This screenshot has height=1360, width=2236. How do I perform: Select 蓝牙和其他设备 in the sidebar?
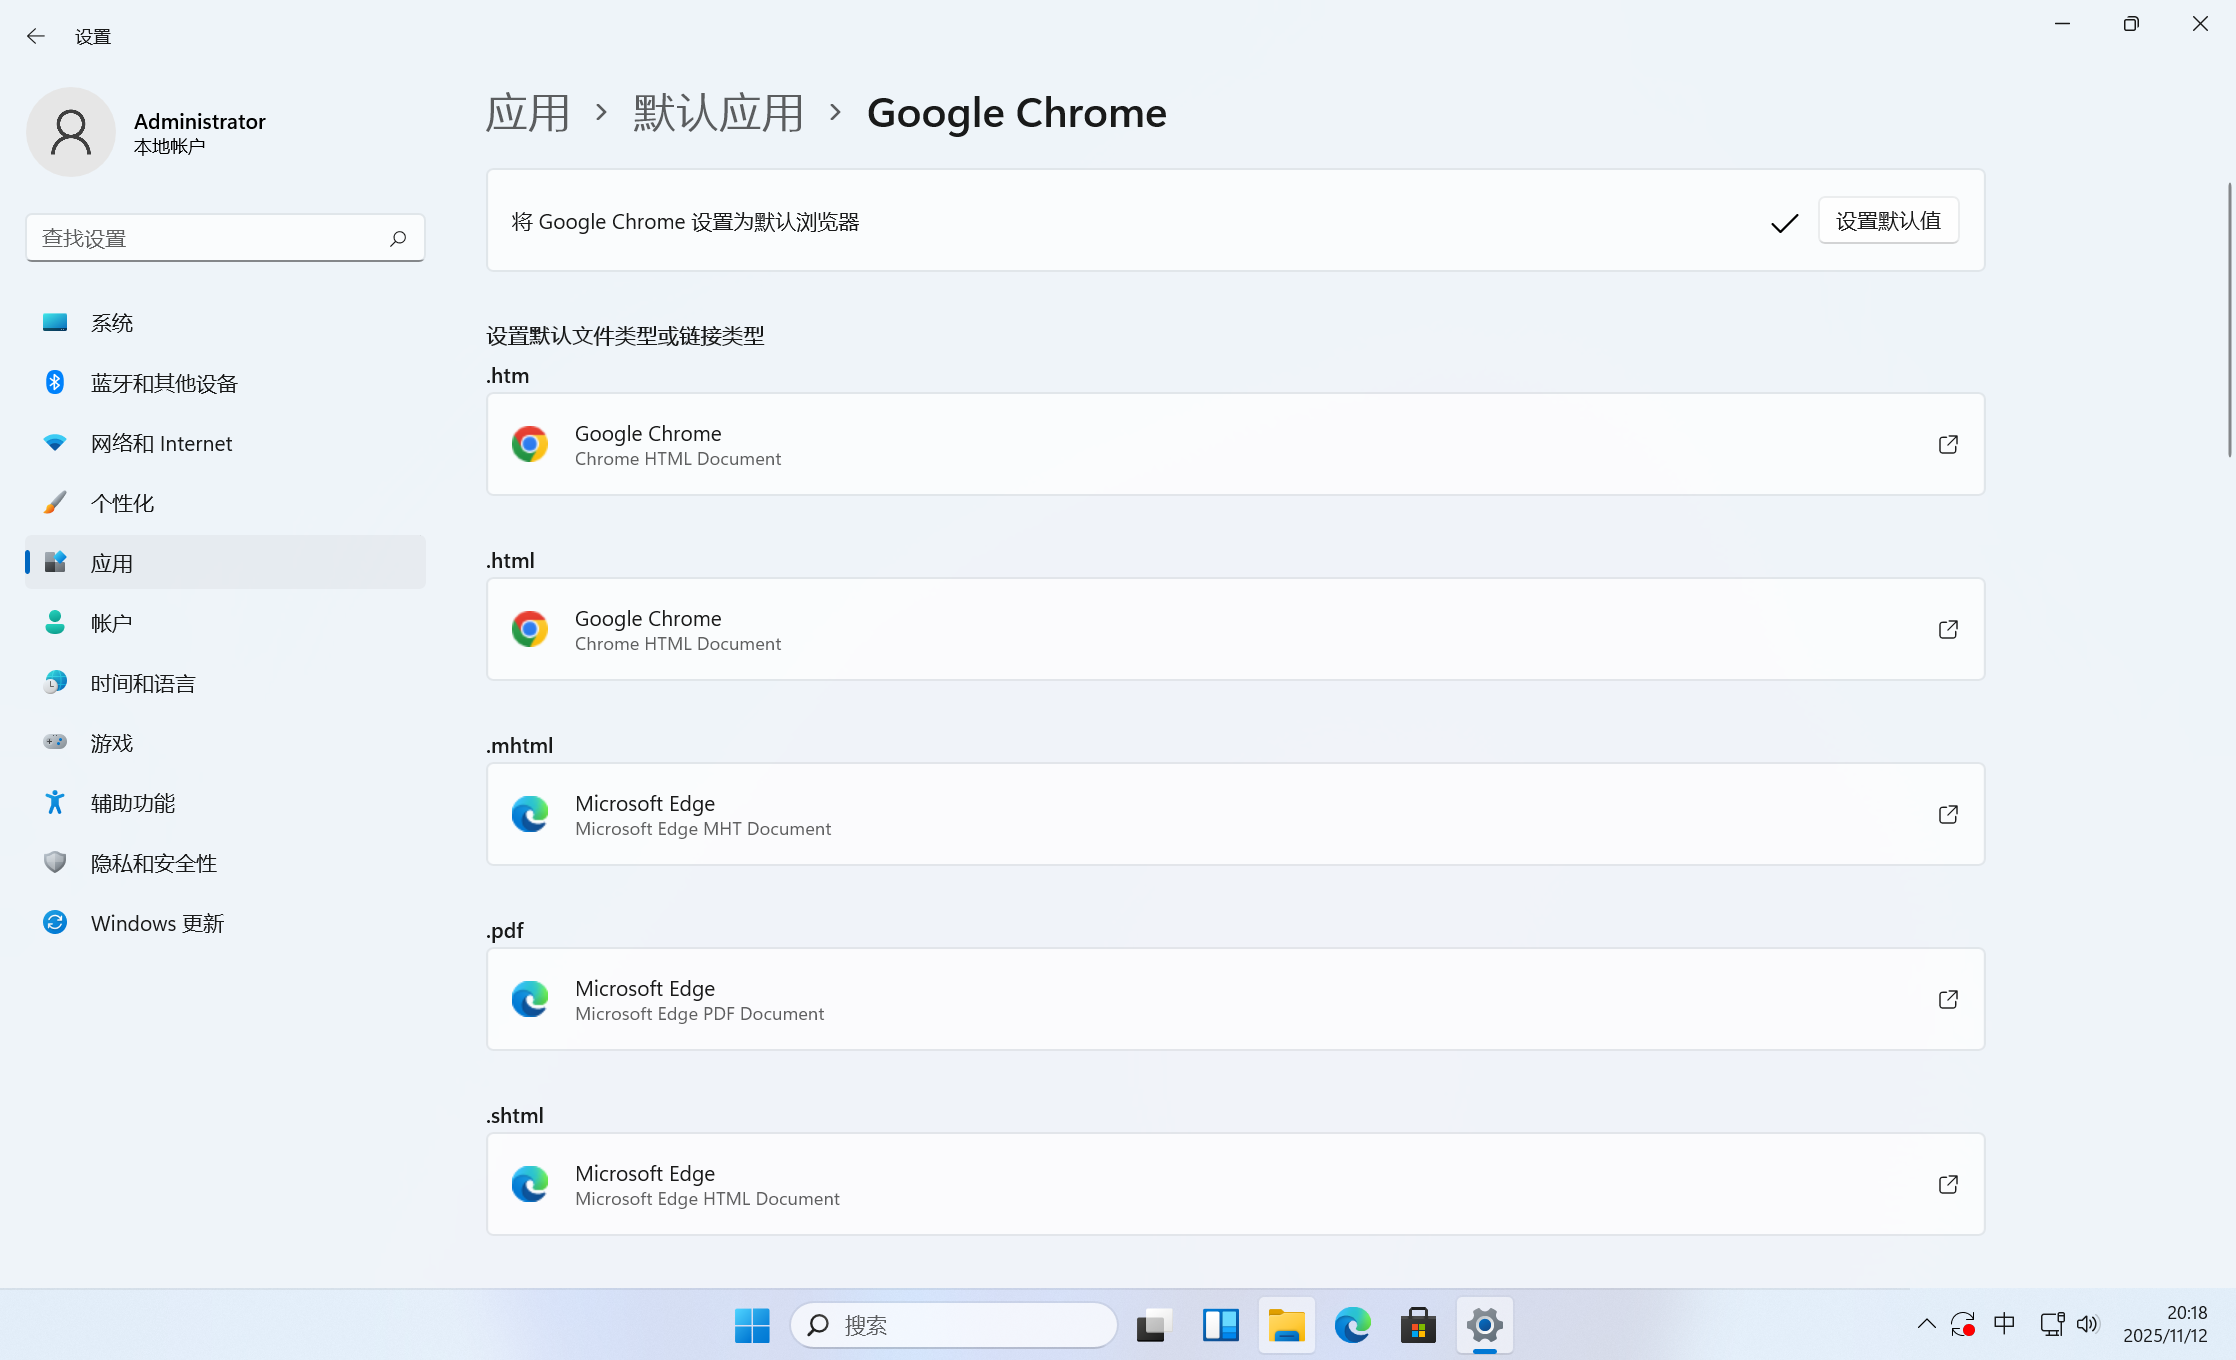pos(164,383)
